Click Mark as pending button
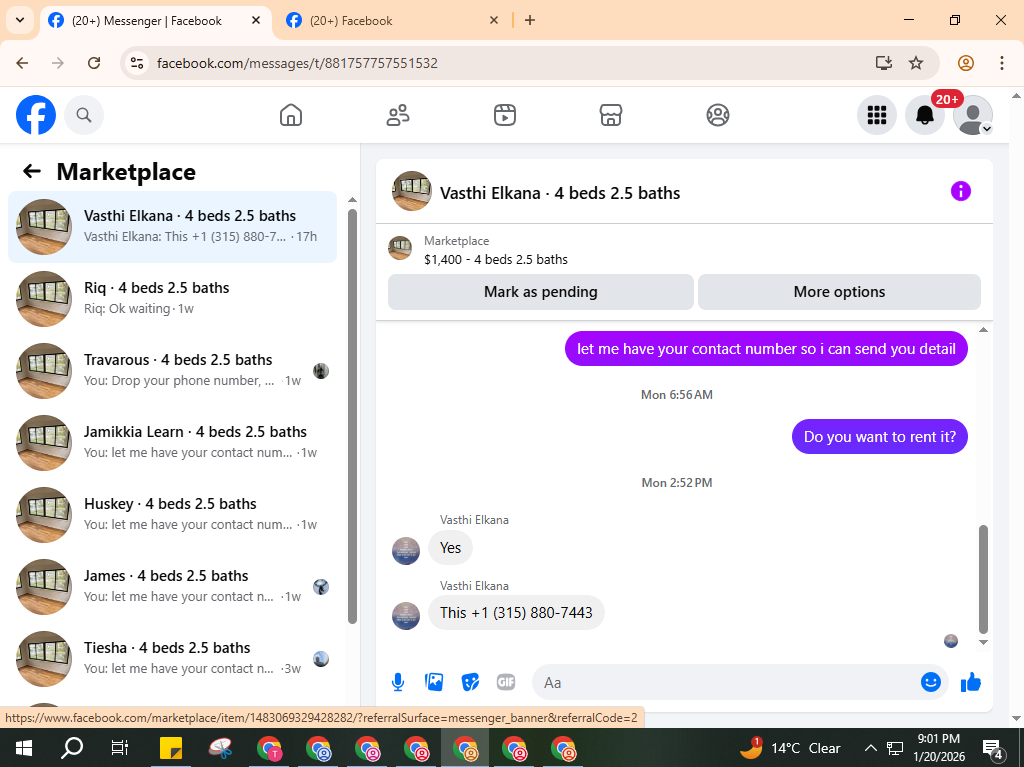This screenshot has width=1024, height=767. [541, 292]
